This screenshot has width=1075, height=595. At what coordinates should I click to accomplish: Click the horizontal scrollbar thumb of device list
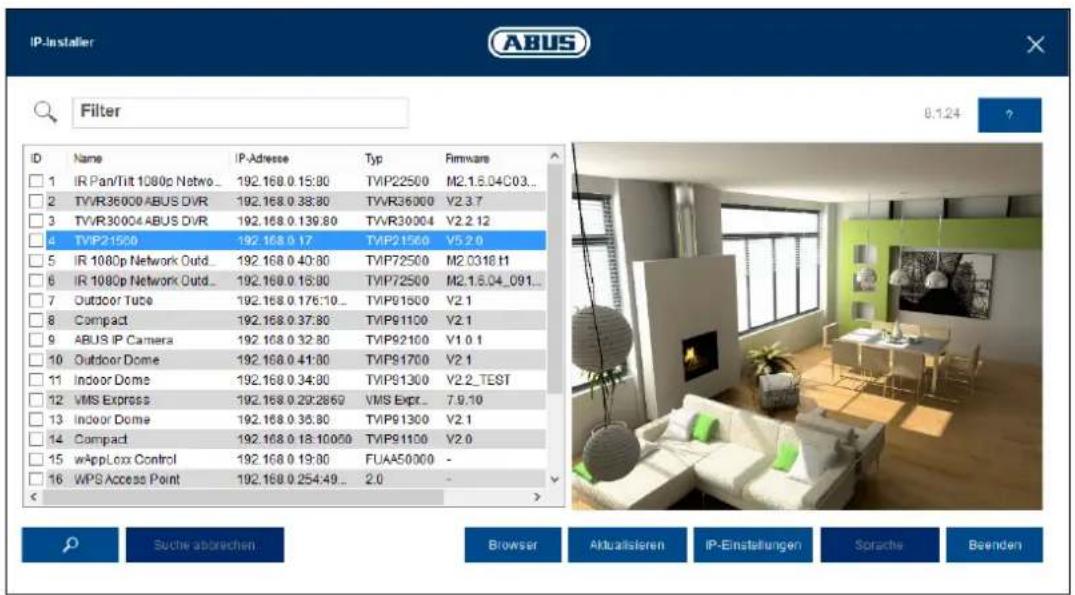click(243, 497)
